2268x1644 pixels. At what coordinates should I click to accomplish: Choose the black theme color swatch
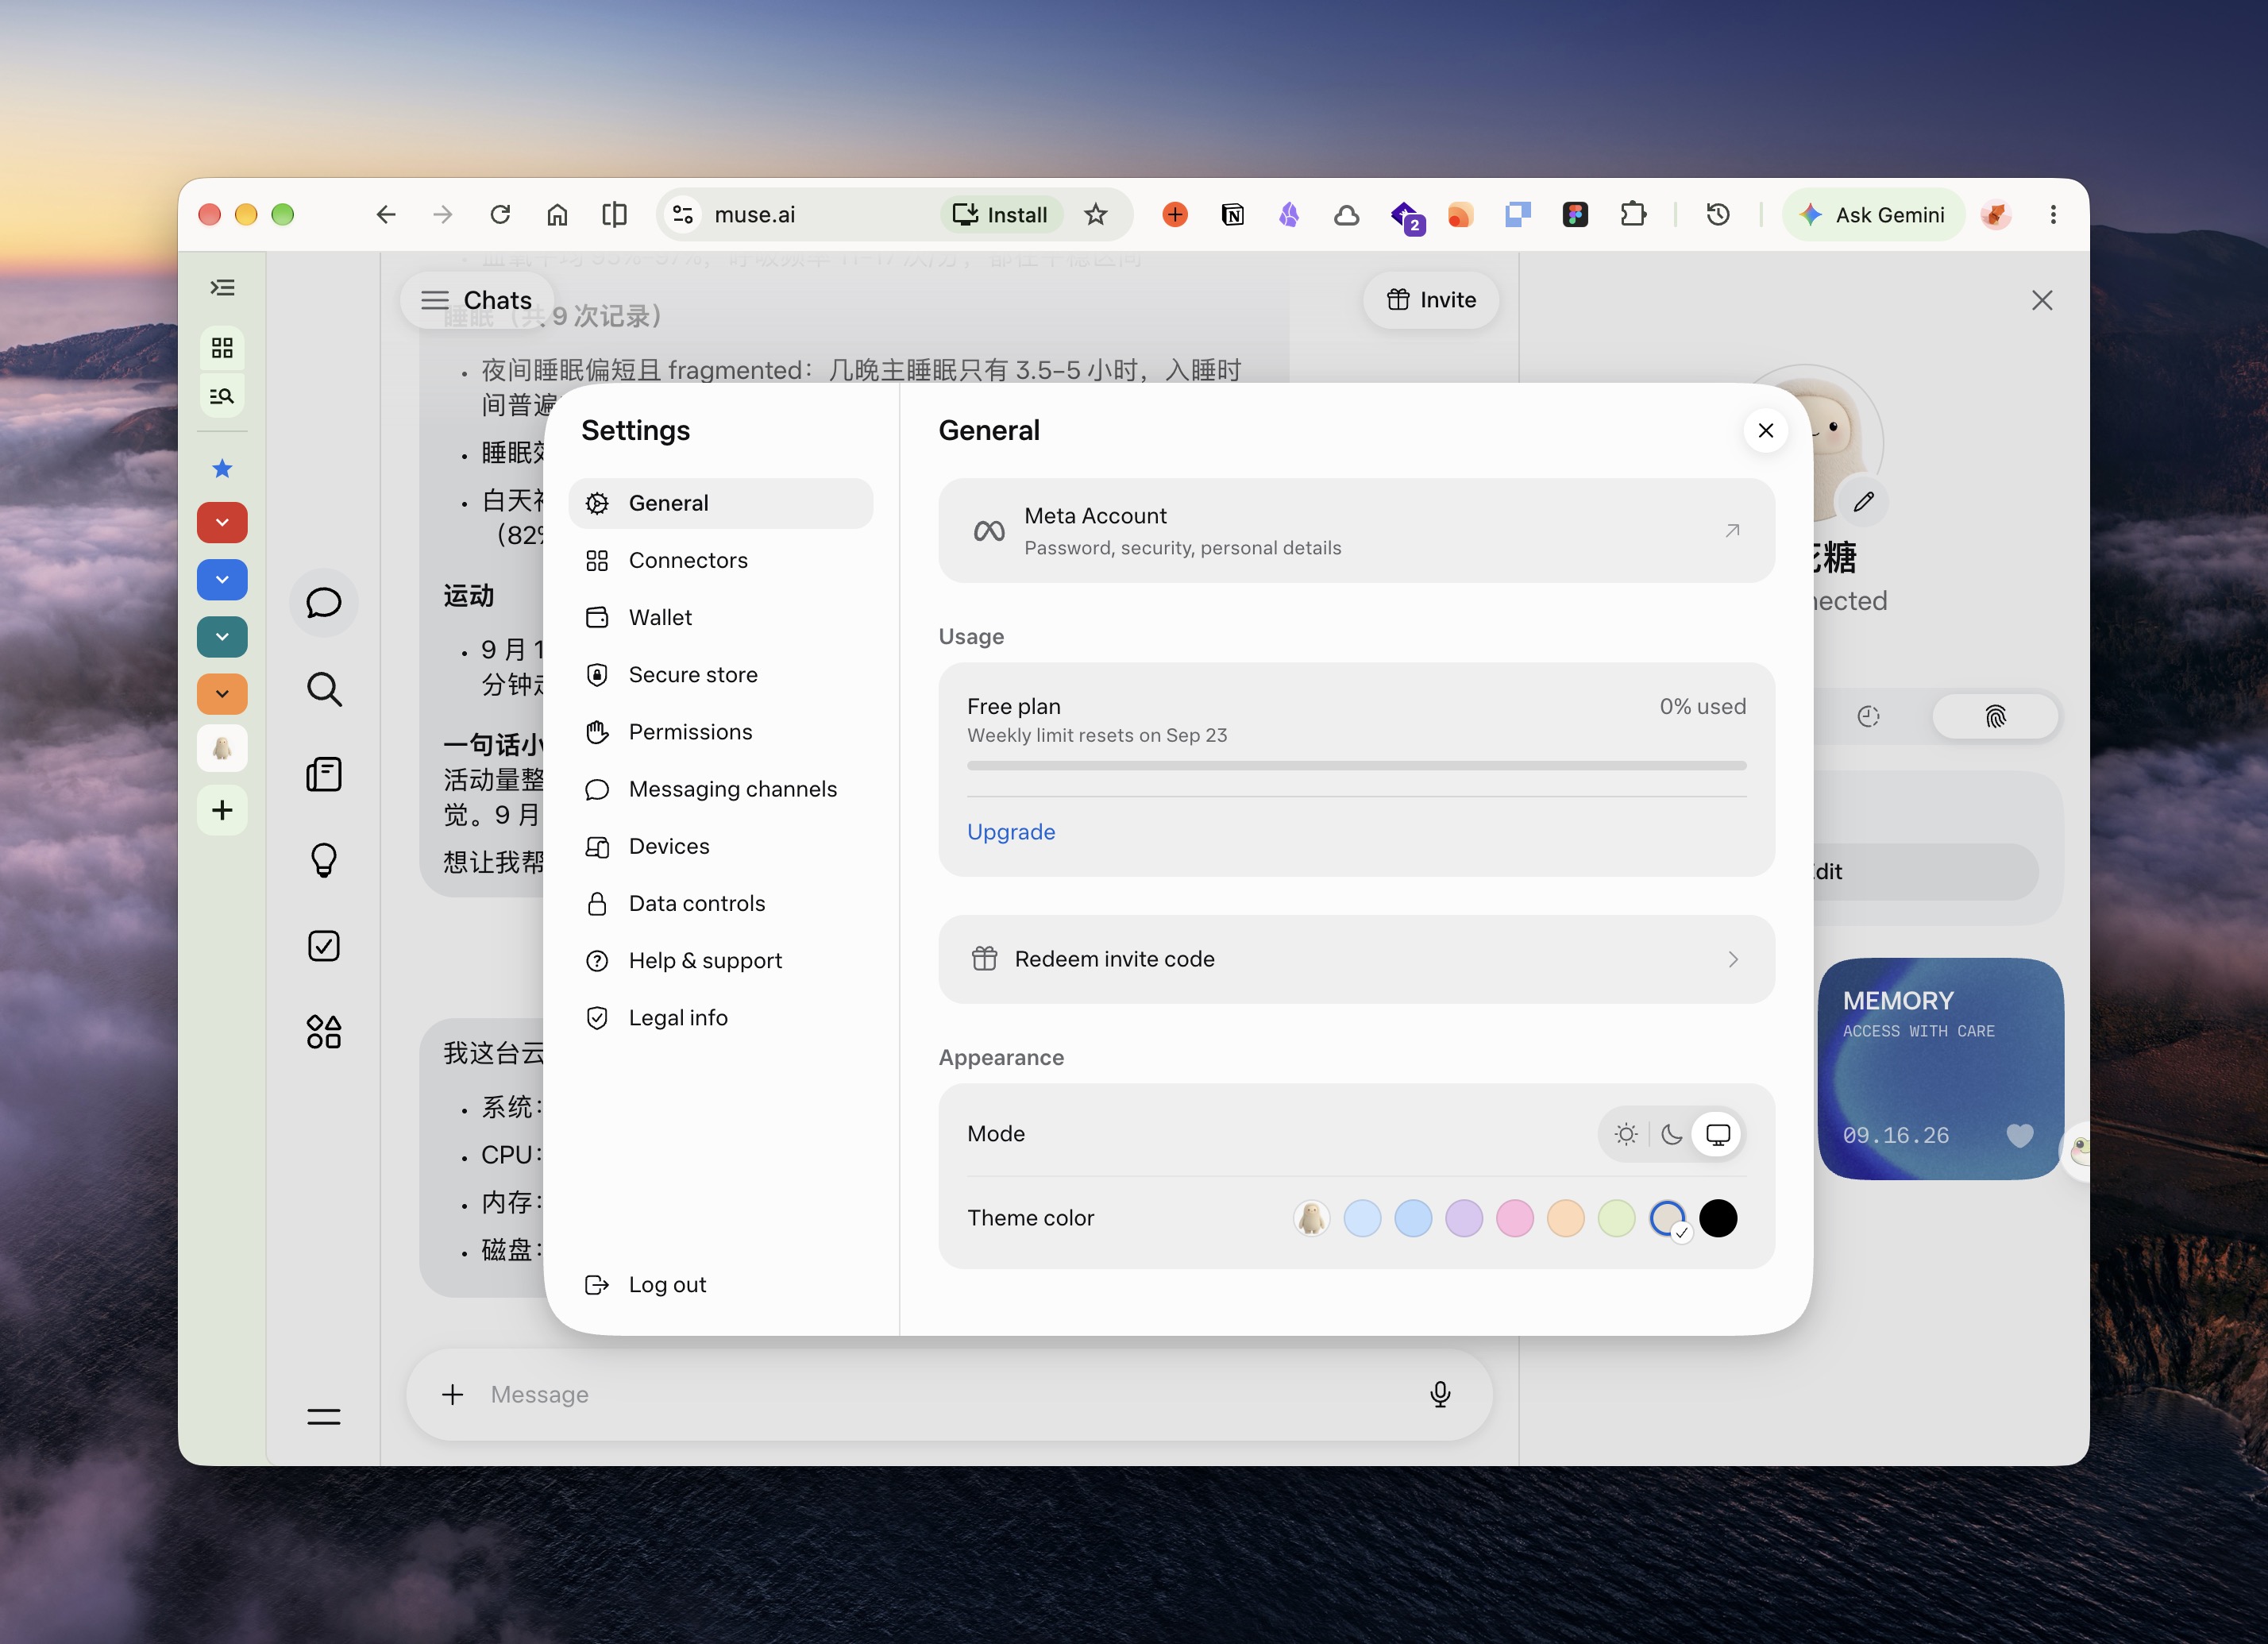1718,1218
